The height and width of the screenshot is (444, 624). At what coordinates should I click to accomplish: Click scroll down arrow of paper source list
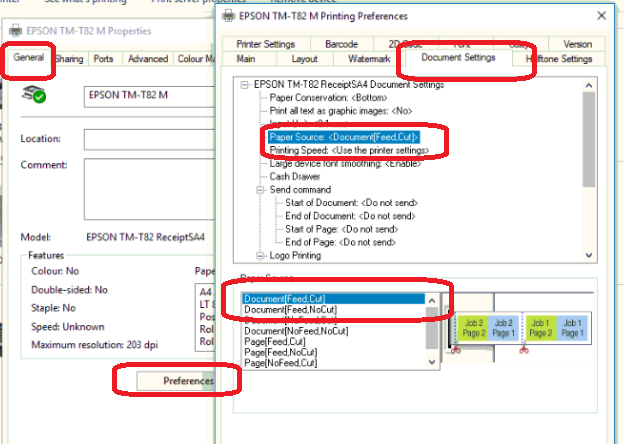click(432, 362)
